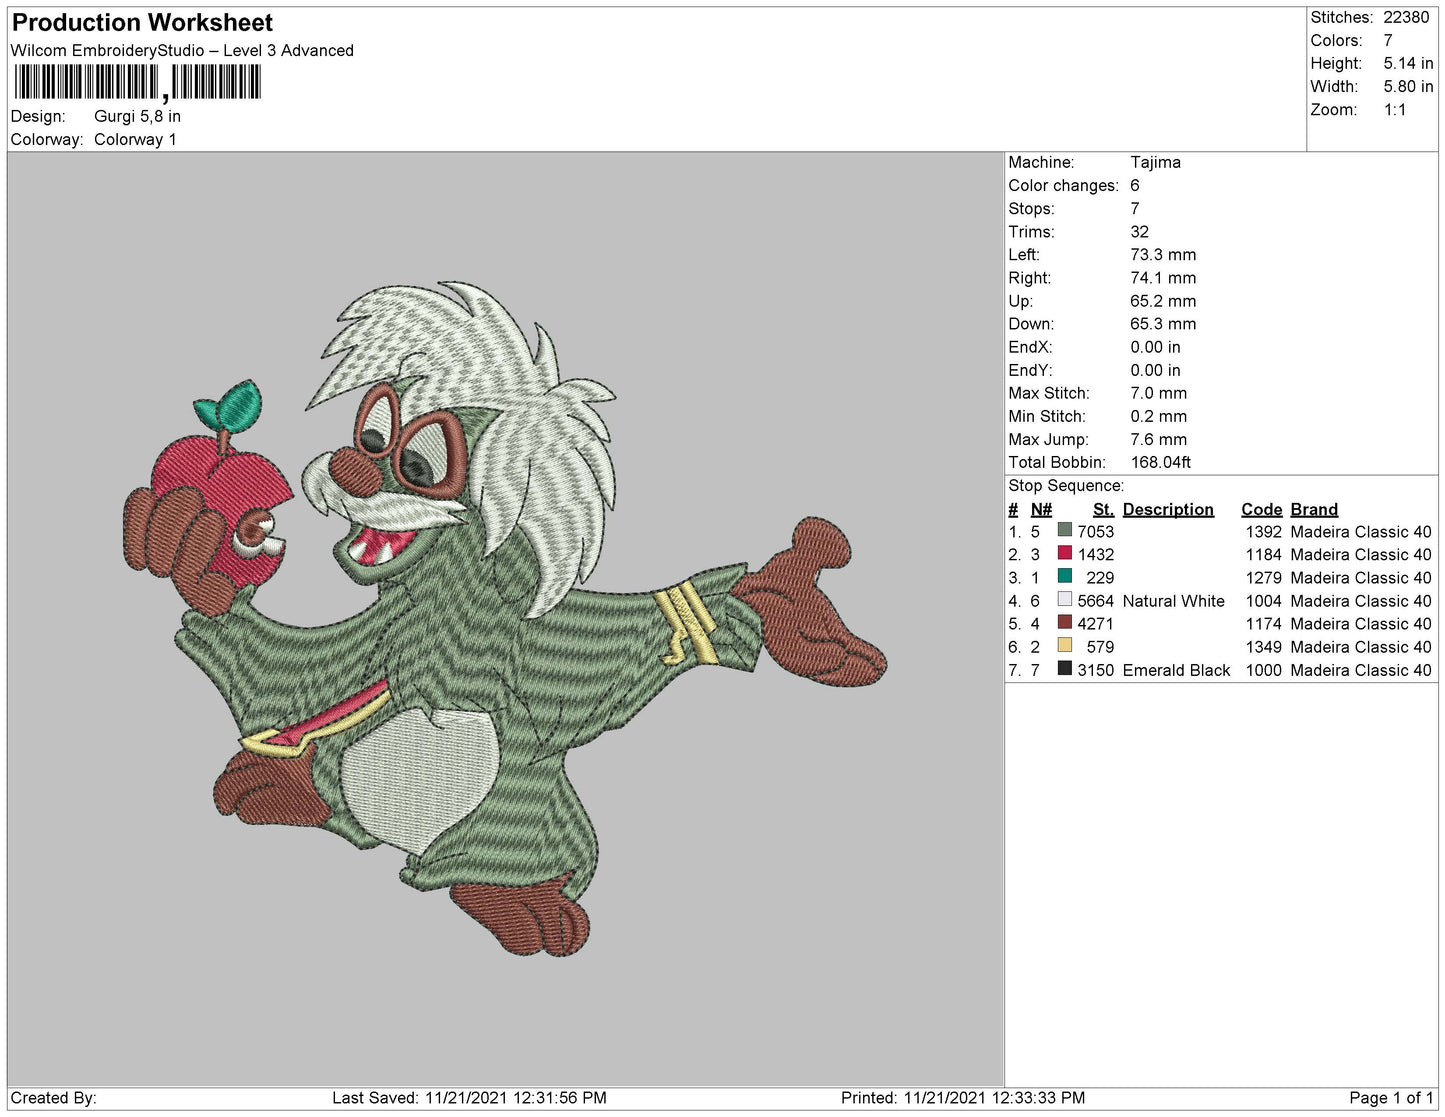Click the Description column header
Viewport: 1445px width, 1117px height.
coord(1168,509)
